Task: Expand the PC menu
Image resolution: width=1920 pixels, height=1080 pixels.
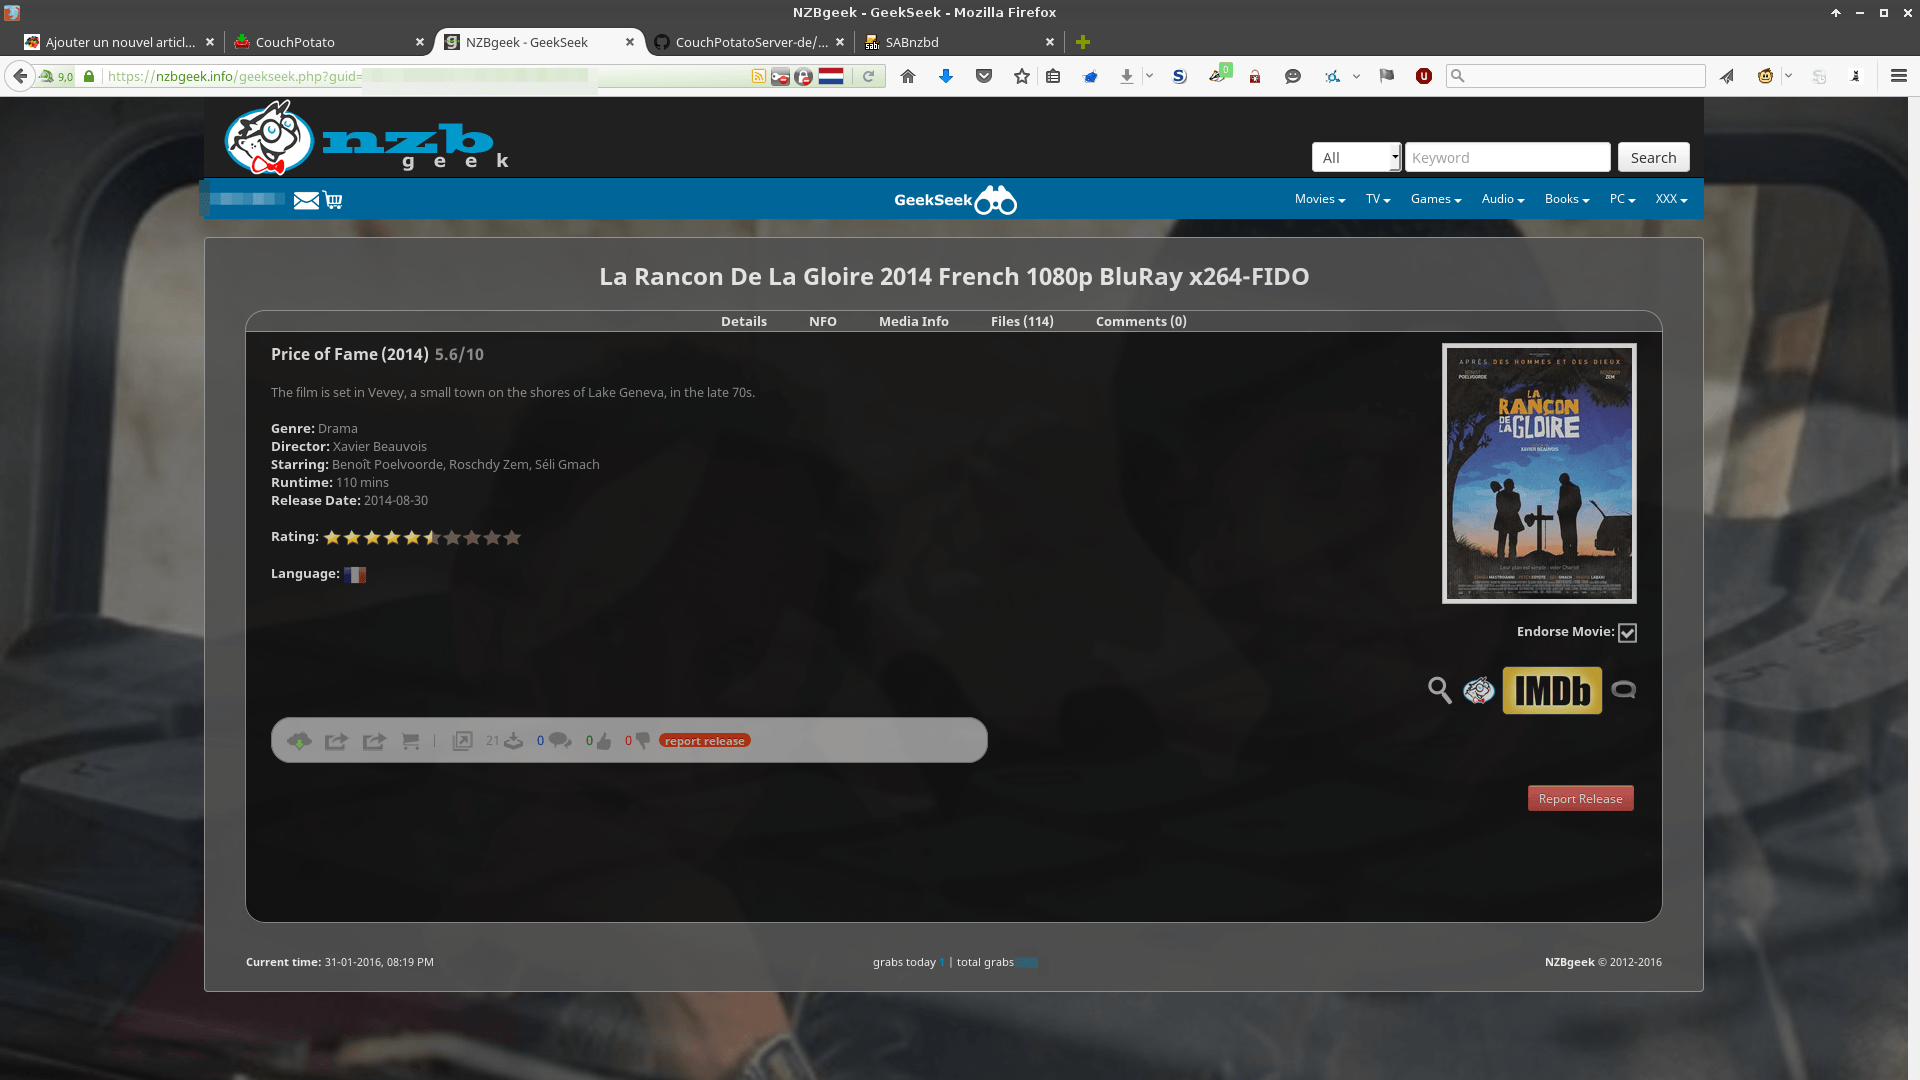Action: coord(1623,199)
